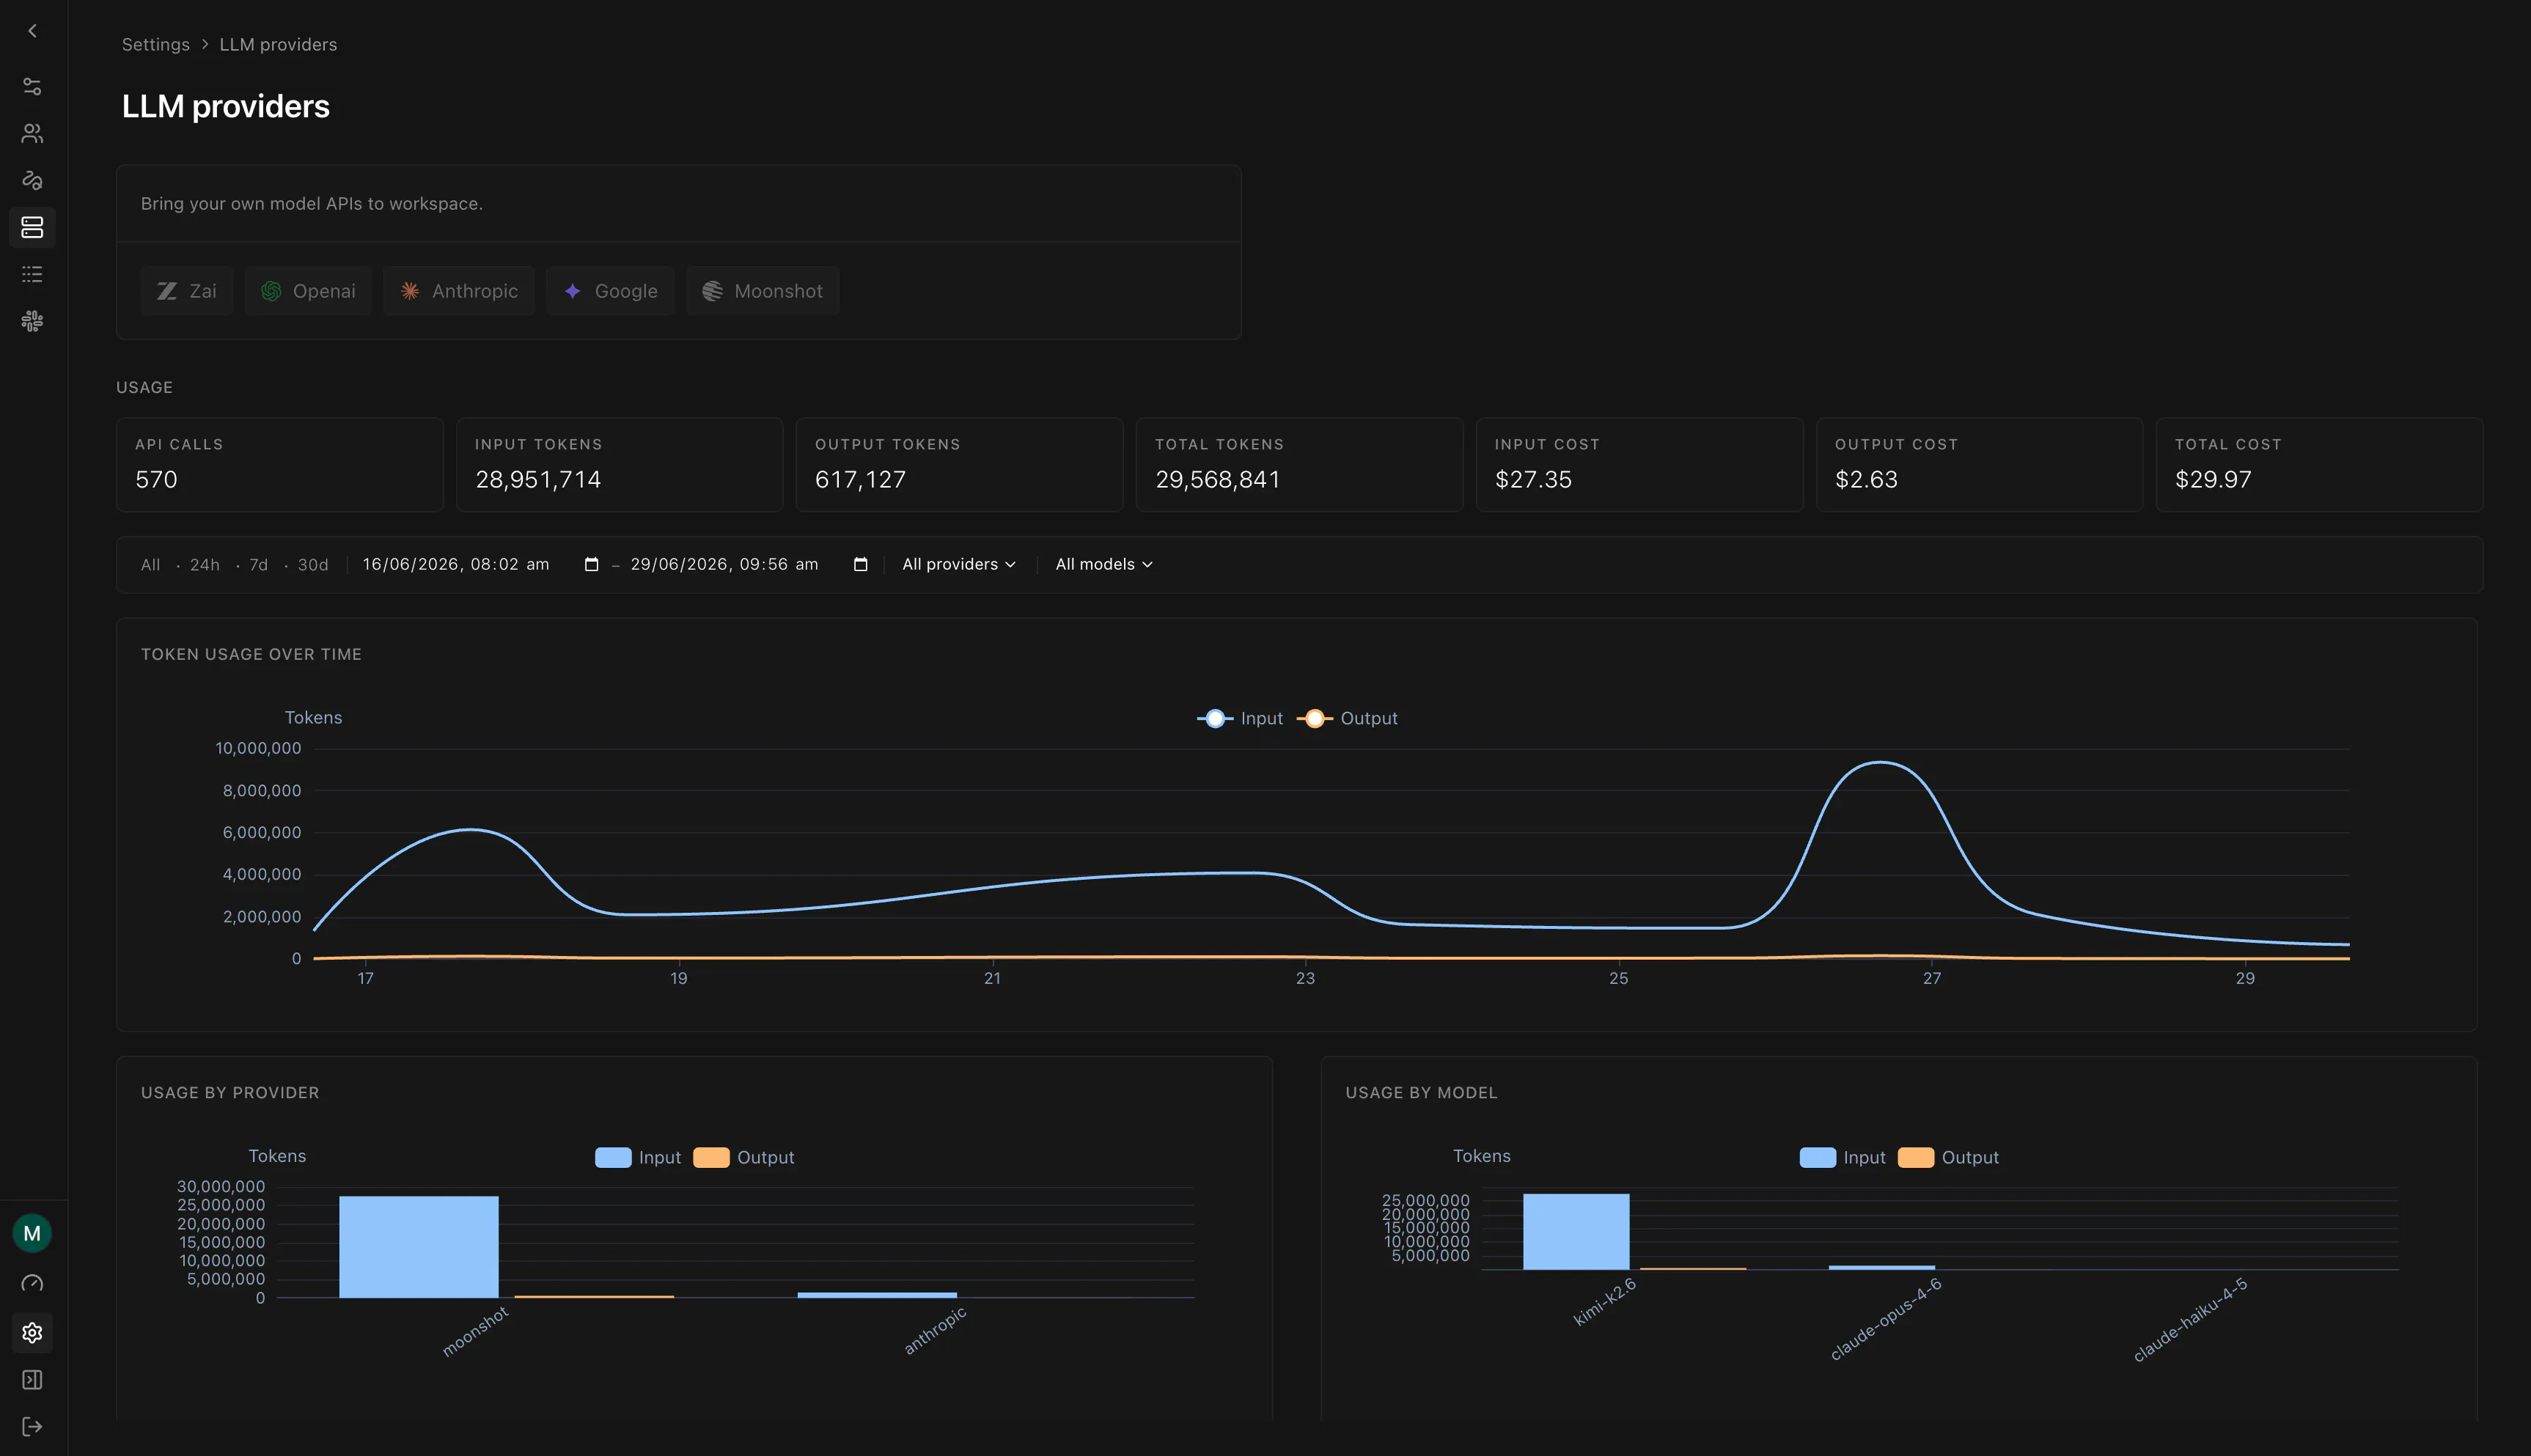Select the 30d time range
The height and width of the screenshot is (1456, 2531).
tap(313, 565)
